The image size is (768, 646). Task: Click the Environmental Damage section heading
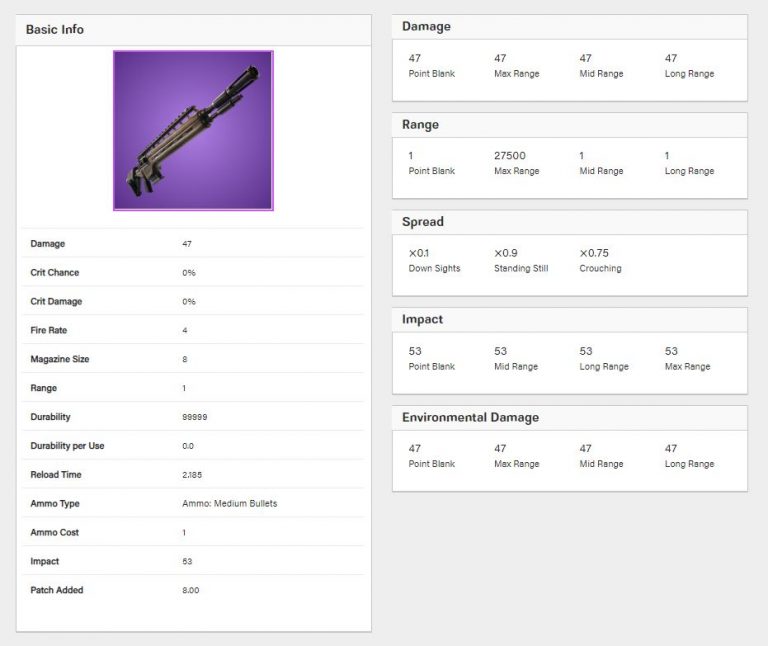click(470, 417)
